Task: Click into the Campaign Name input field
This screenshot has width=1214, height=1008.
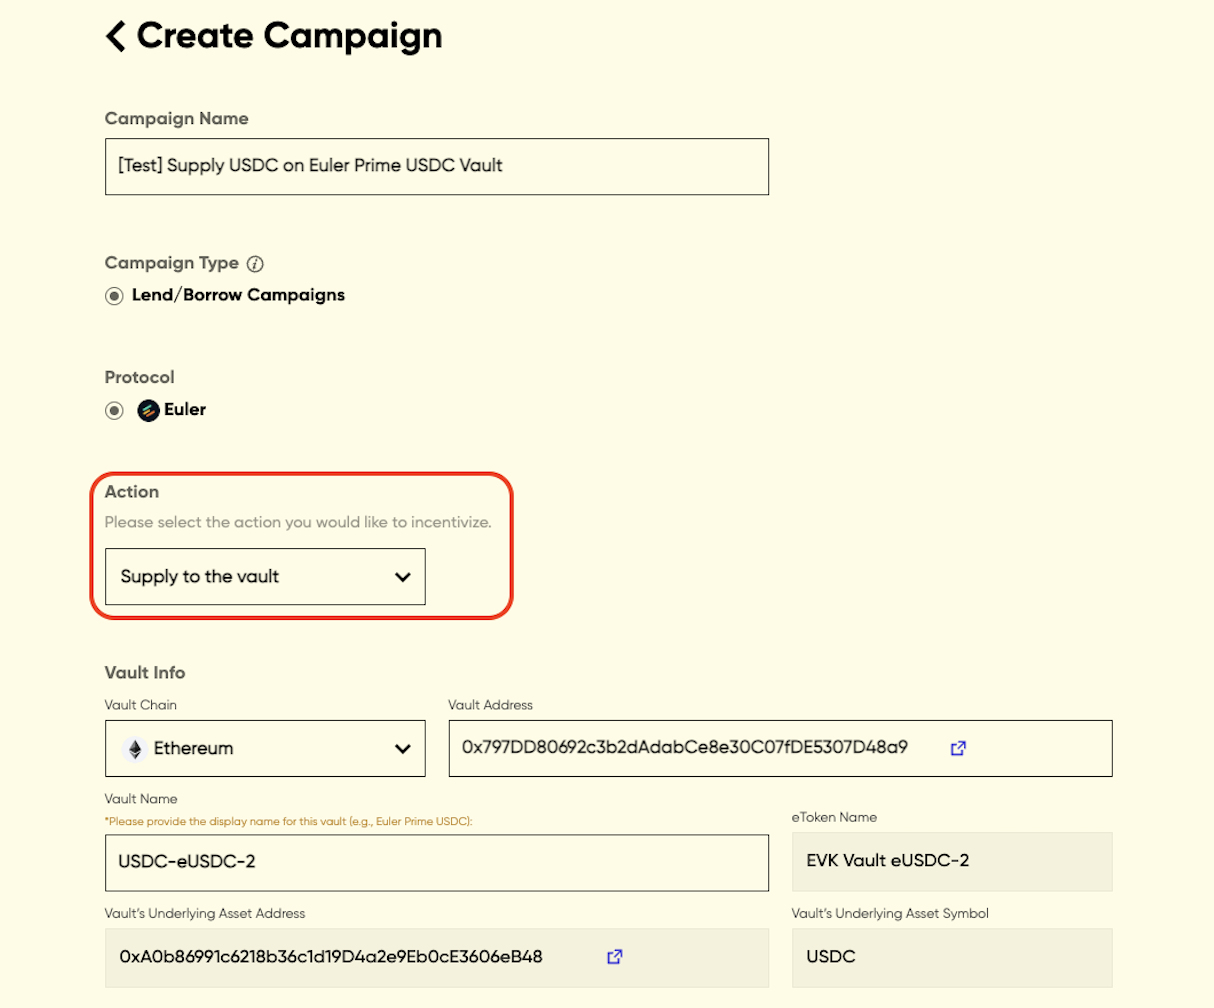Action: coord(436,166)
